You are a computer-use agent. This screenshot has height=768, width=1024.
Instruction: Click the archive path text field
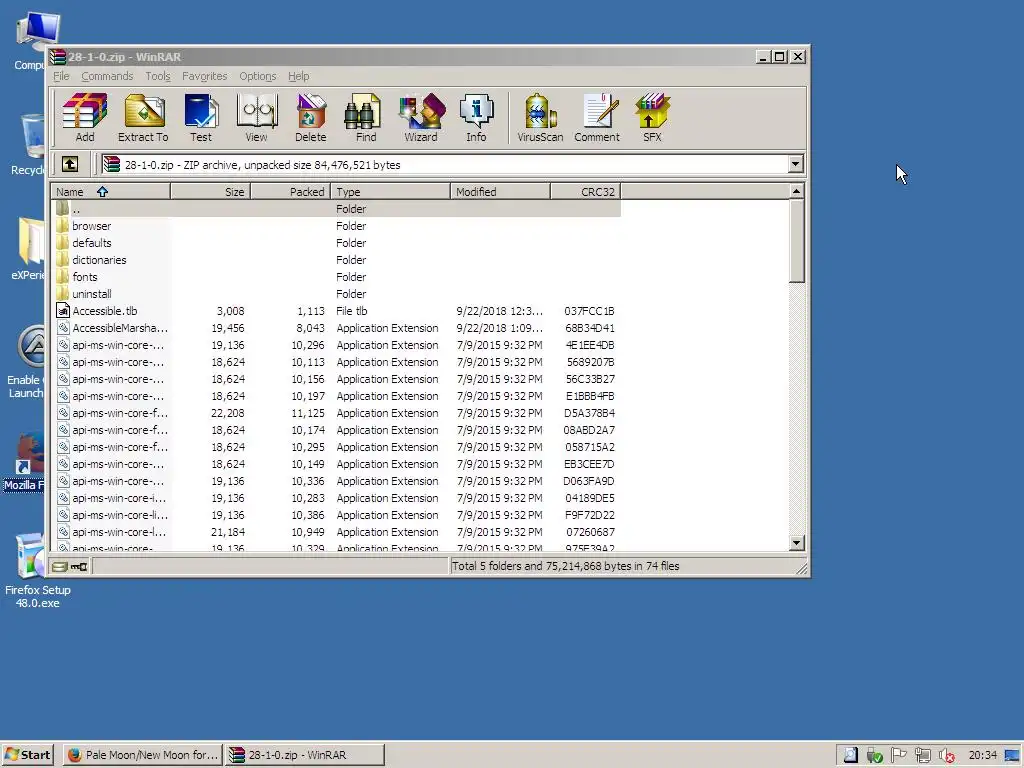pos(444,165)
